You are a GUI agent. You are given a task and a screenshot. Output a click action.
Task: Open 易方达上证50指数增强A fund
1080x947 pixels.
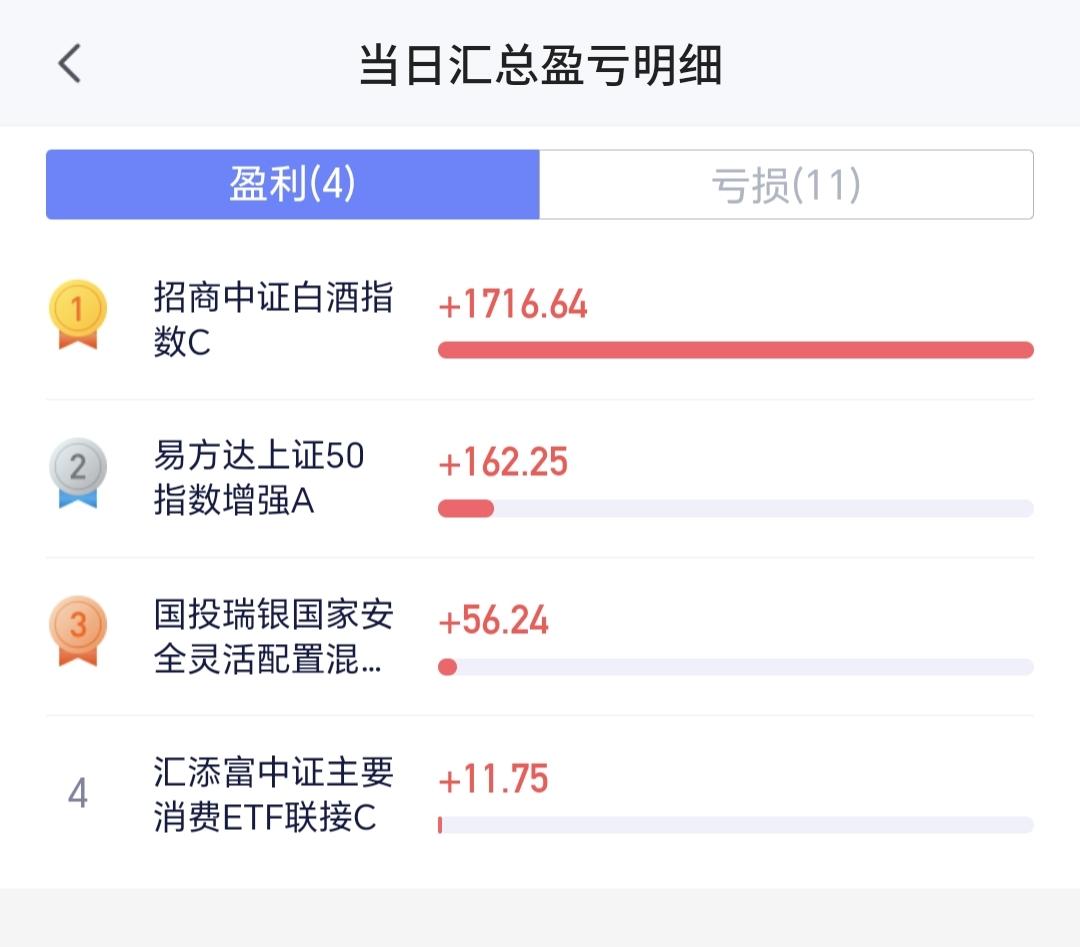[x=258, y=478]
